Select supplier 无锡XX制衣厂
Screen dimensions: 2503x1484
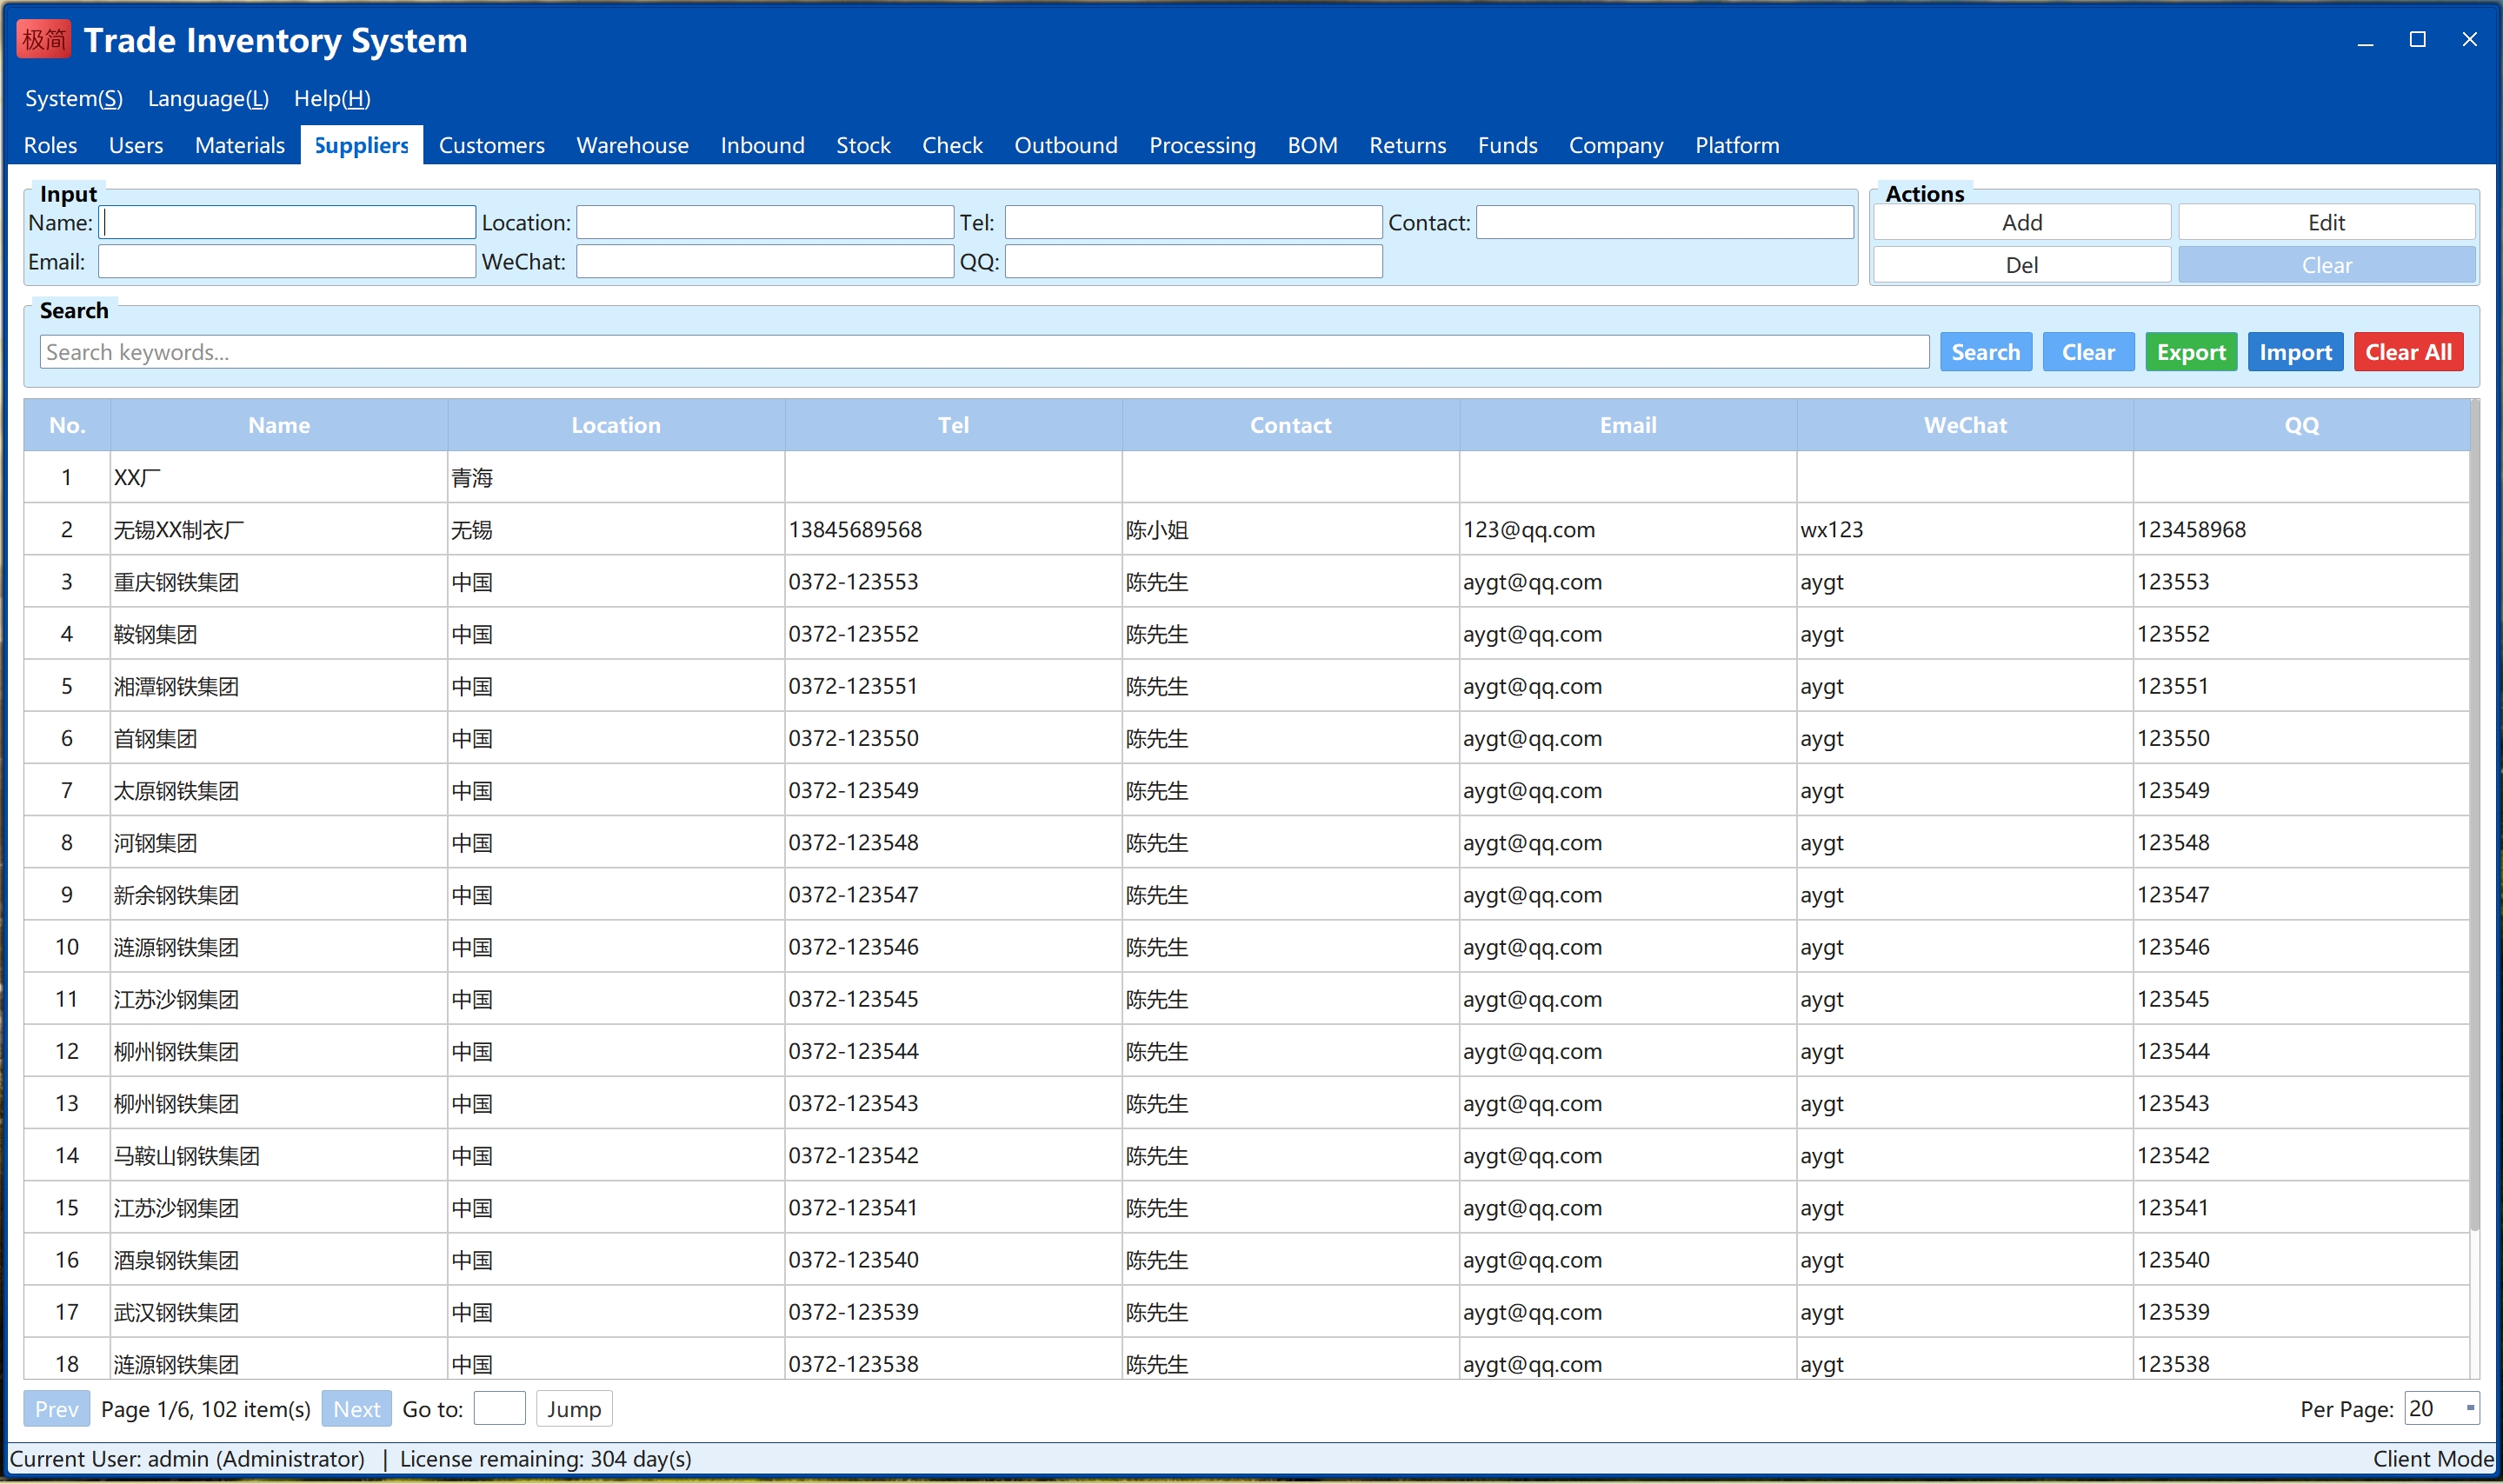point(1247,529)
